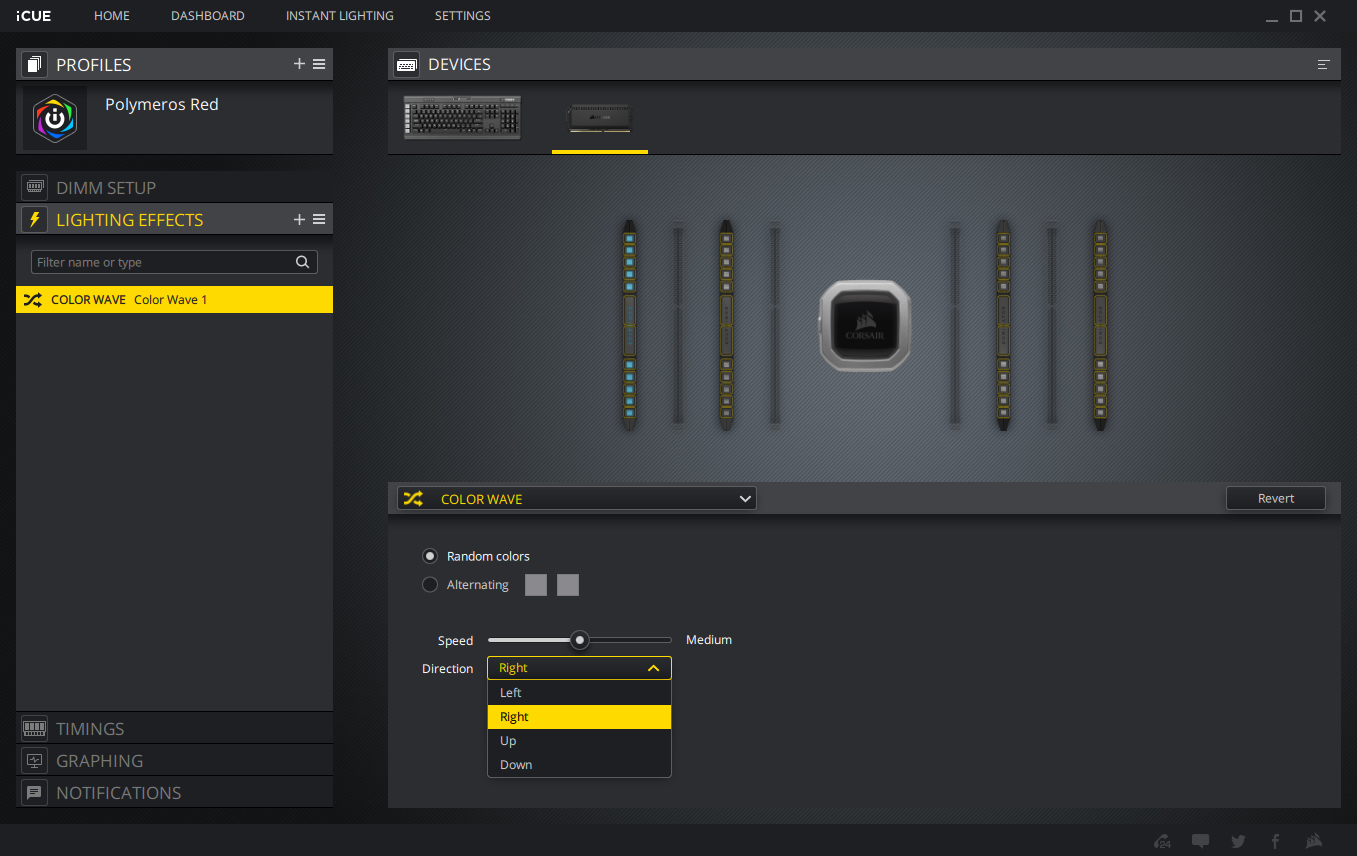This screenshot has height=856, width=1357.
Task: Open the Color Wave effect type dropdown
Action: [x=576, y=498]
